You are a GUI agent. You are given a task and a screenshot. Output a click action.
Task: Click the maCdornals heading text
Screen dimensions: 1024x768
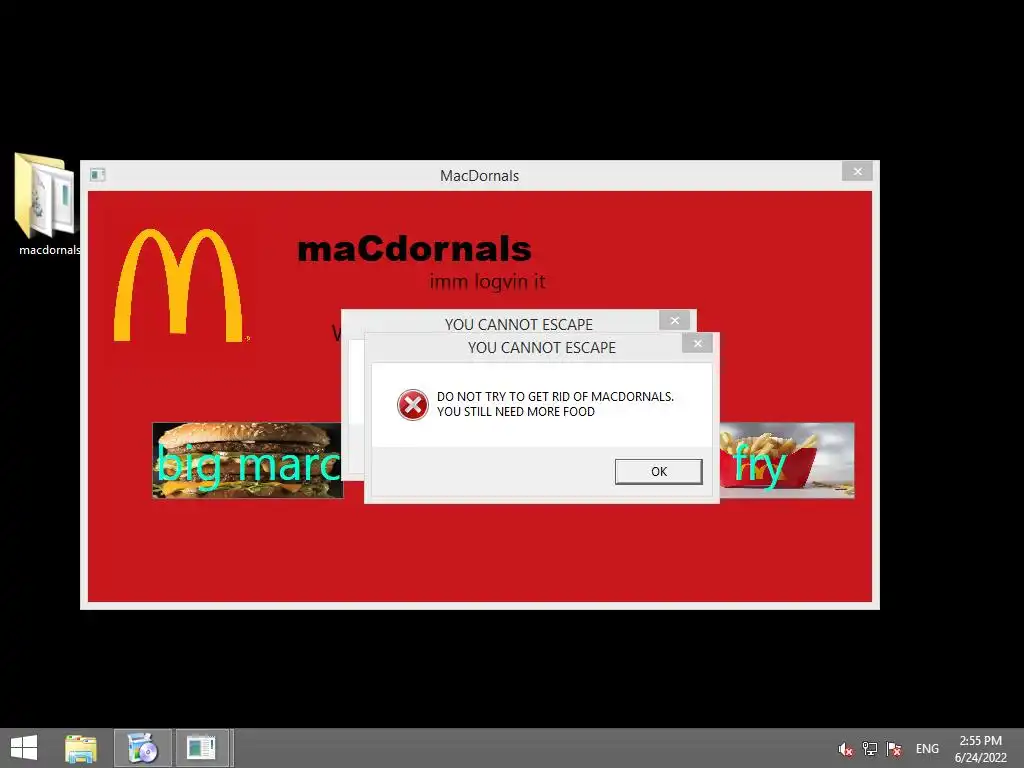[414, 249]
